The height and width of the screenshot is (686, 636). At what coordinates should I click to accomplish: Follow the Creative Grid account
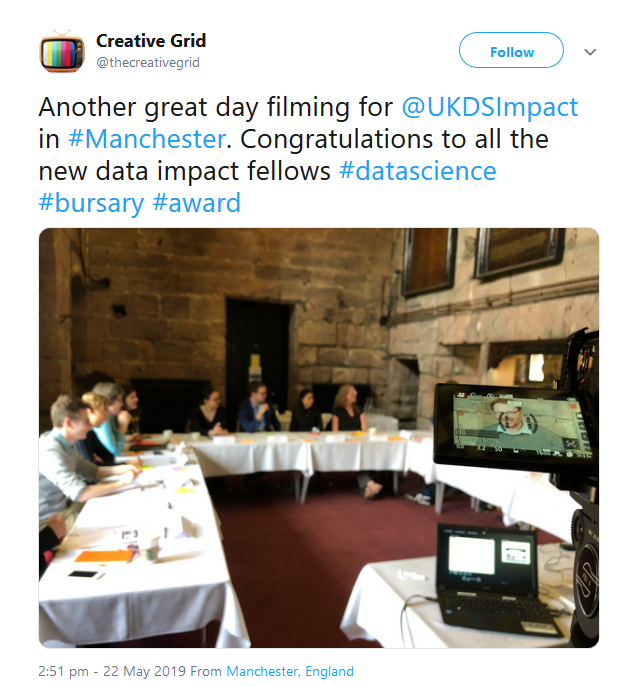tap(511, 50)
